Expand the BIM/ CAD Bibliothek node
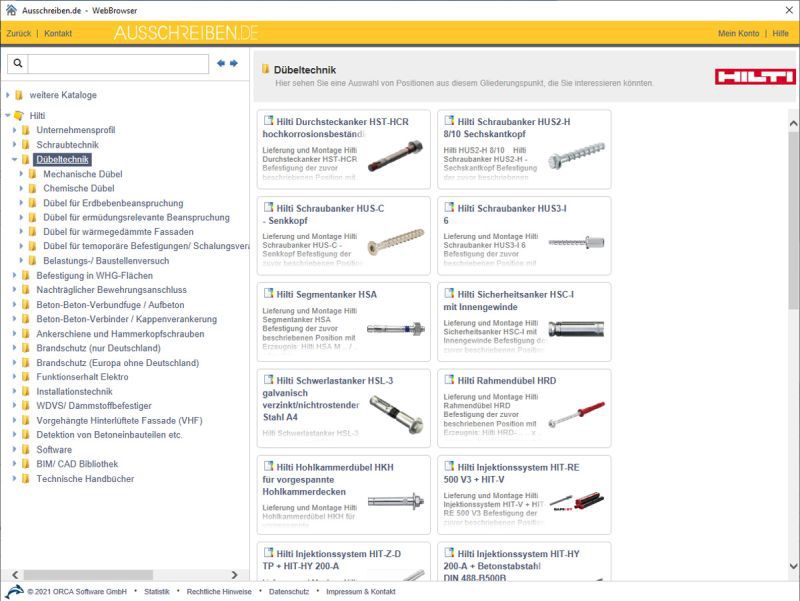Screen dimensions: 800x601 (x=14, y=464)
